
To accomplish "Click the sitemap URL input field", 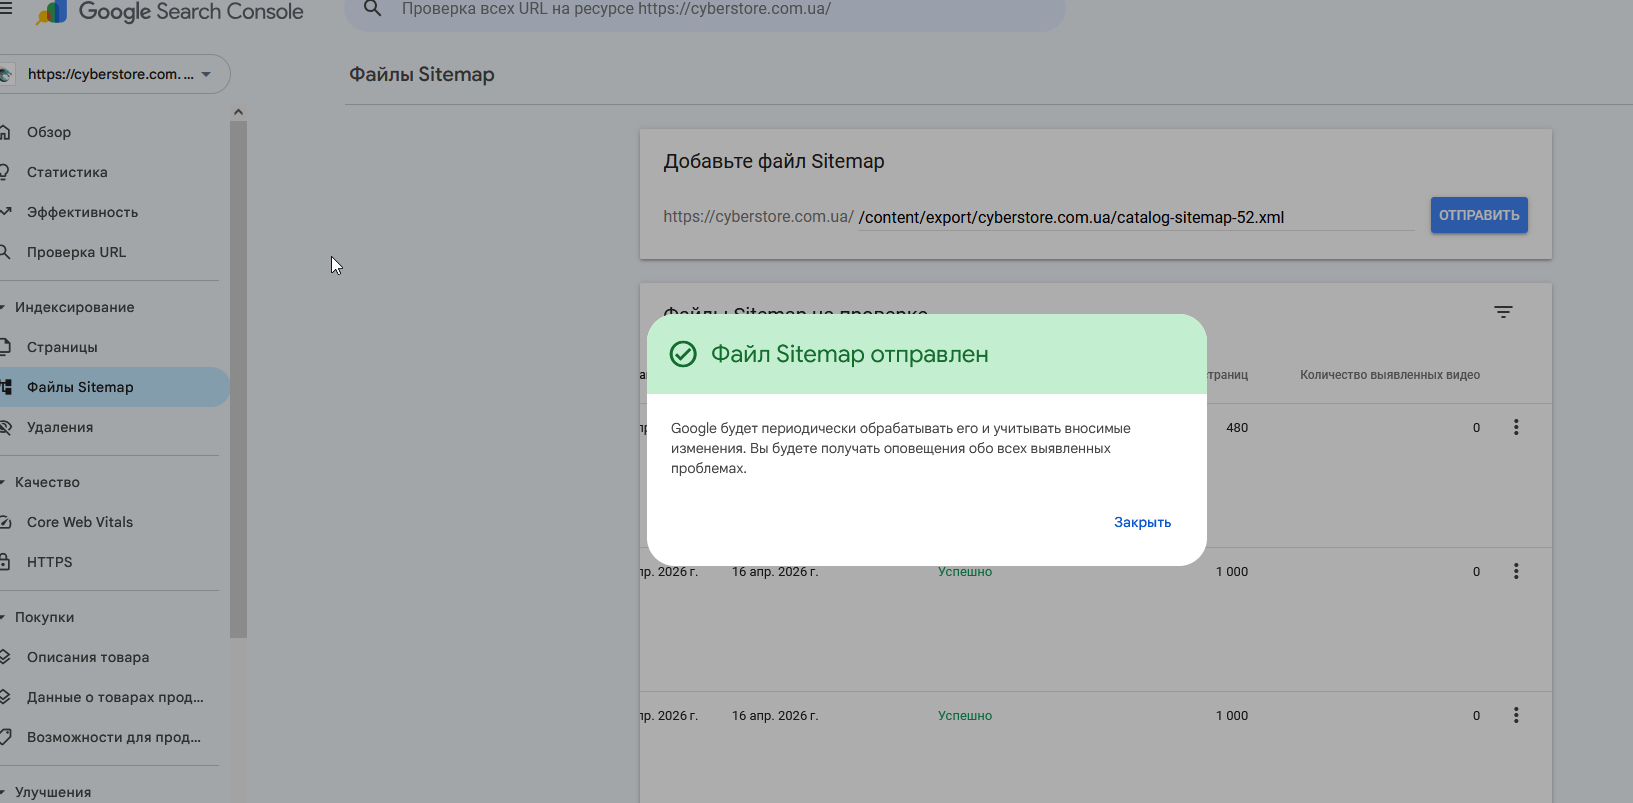I will coord(1134,217).
